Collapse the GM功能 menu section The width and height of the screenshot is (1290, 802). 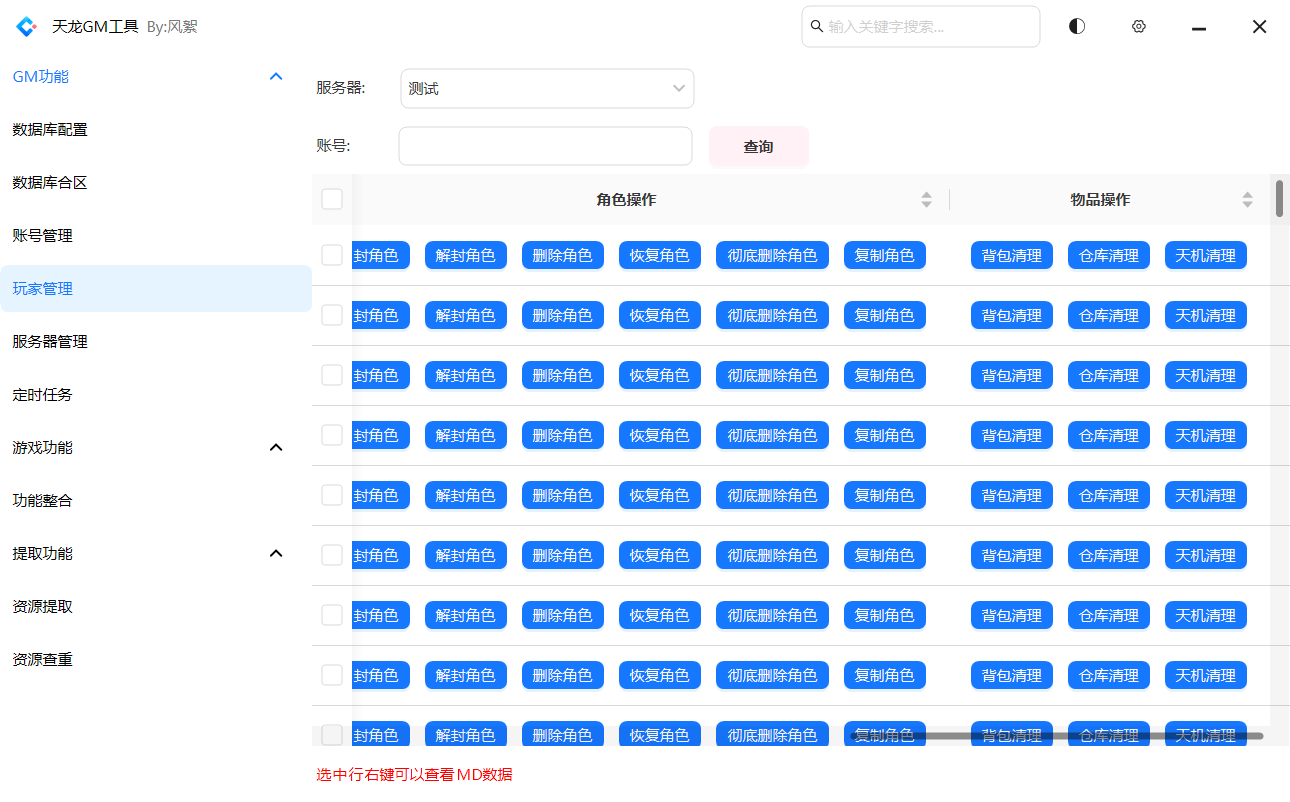pos(277,77)
